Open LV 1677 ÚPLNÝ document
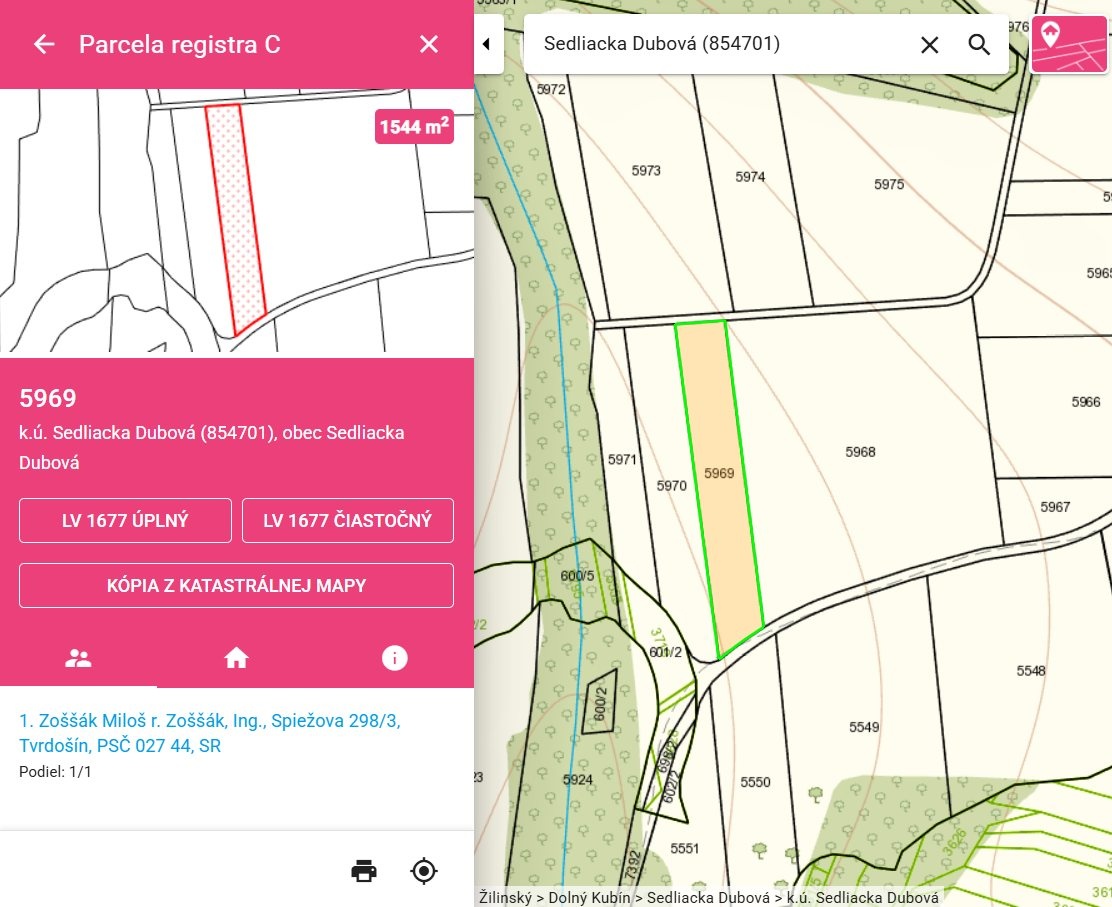The height and width of the screenshot is (907, 1112). 125,520
